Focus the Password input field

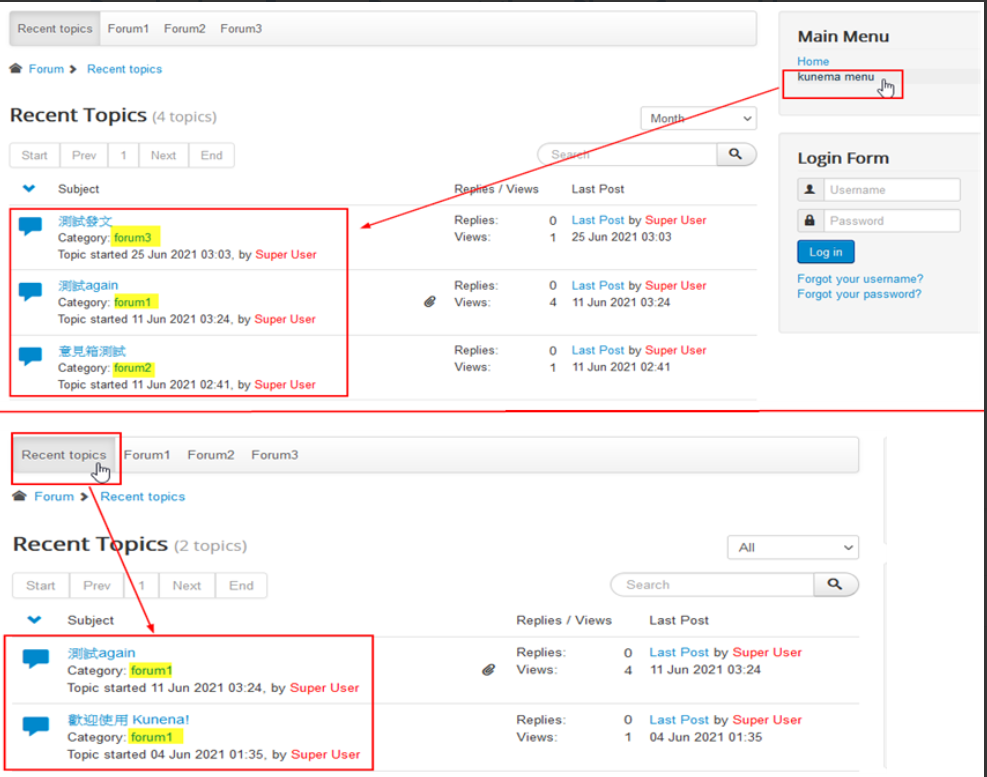[x=891, y=221]
